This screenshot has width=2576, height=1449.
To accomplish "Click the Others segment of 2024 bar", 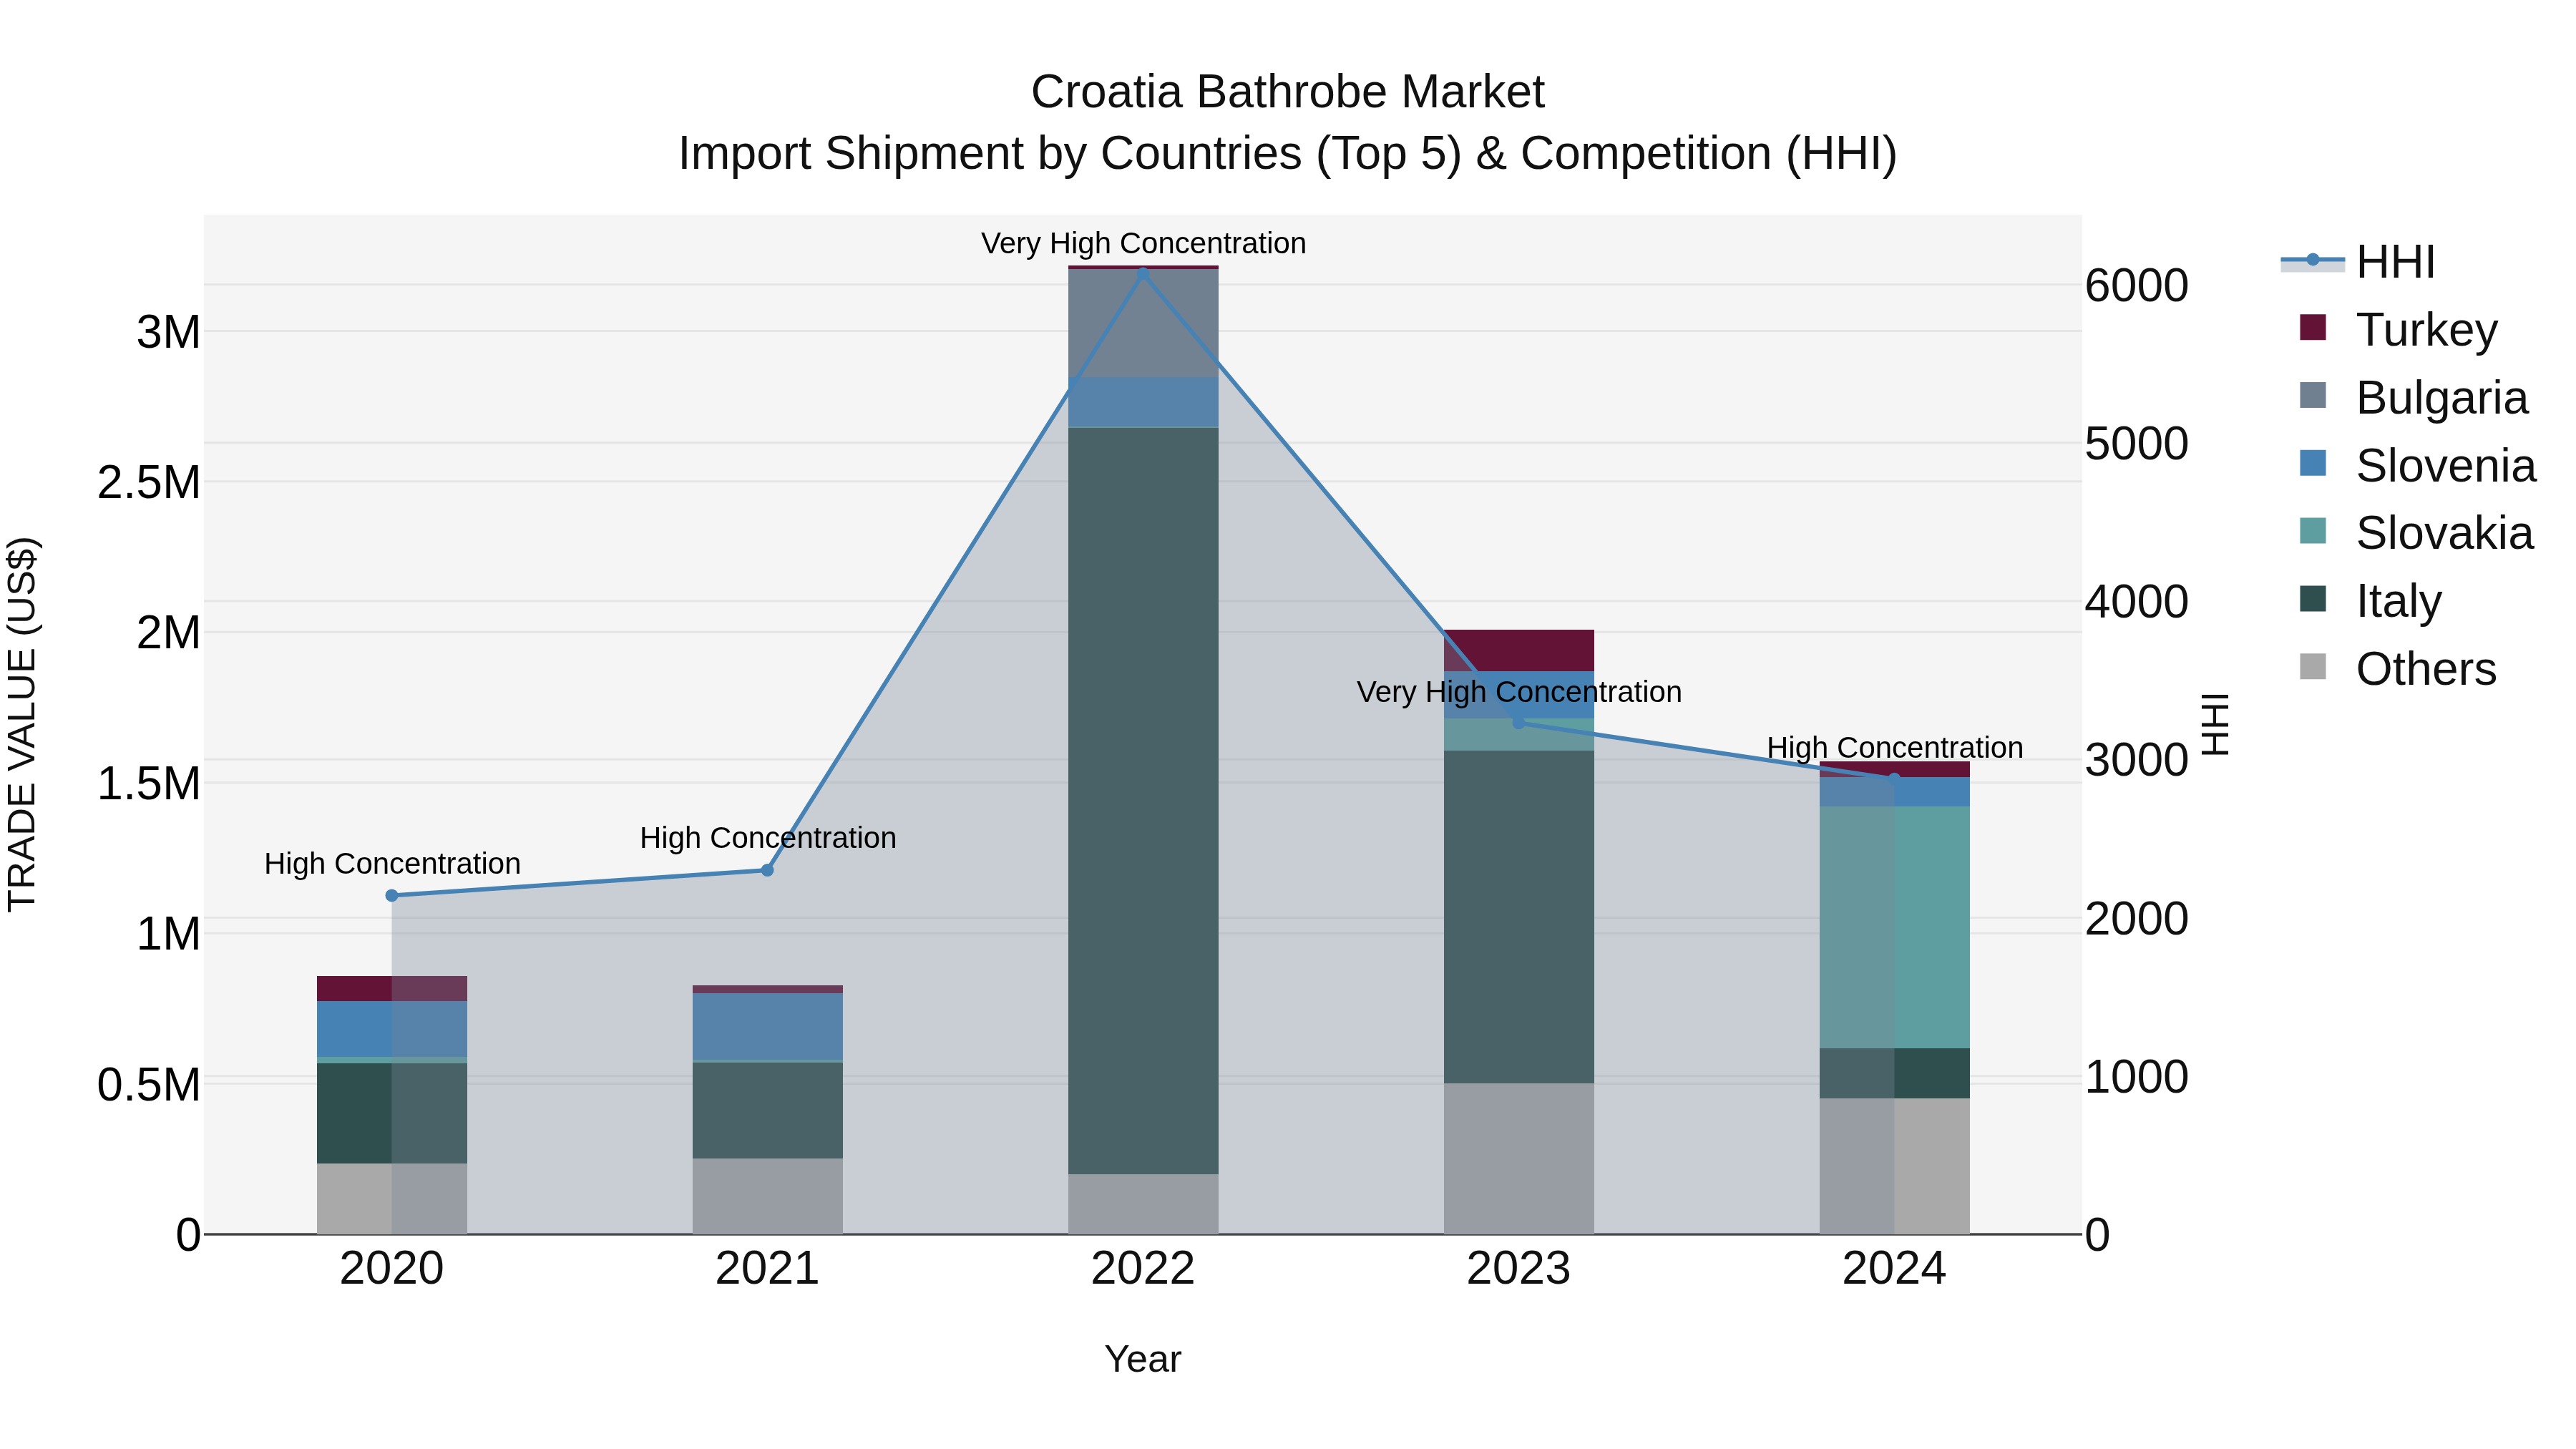I will 1894,1166.
